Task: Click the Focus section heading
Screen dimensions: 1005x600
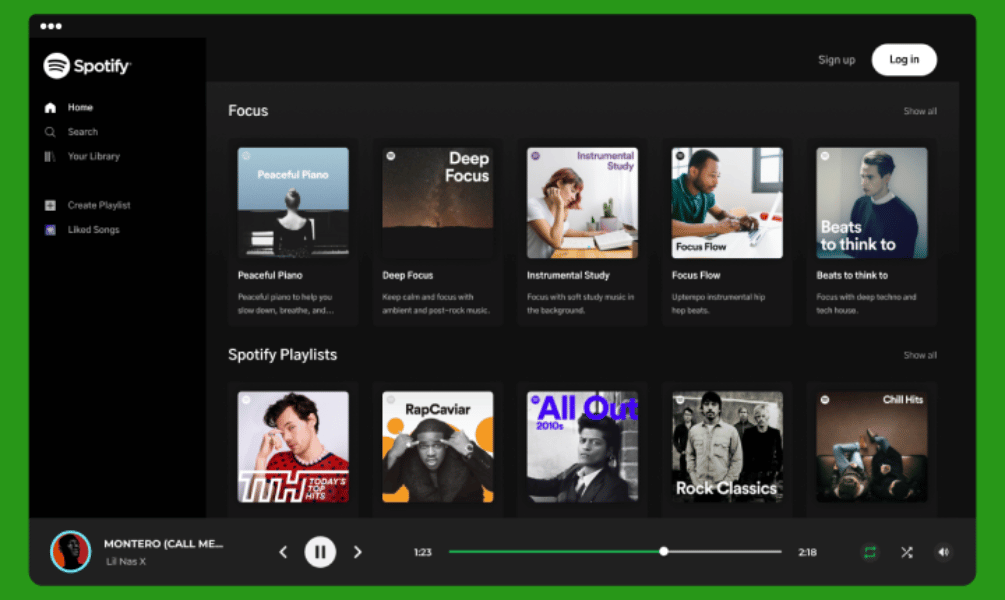Action: (x=248, y=111)
